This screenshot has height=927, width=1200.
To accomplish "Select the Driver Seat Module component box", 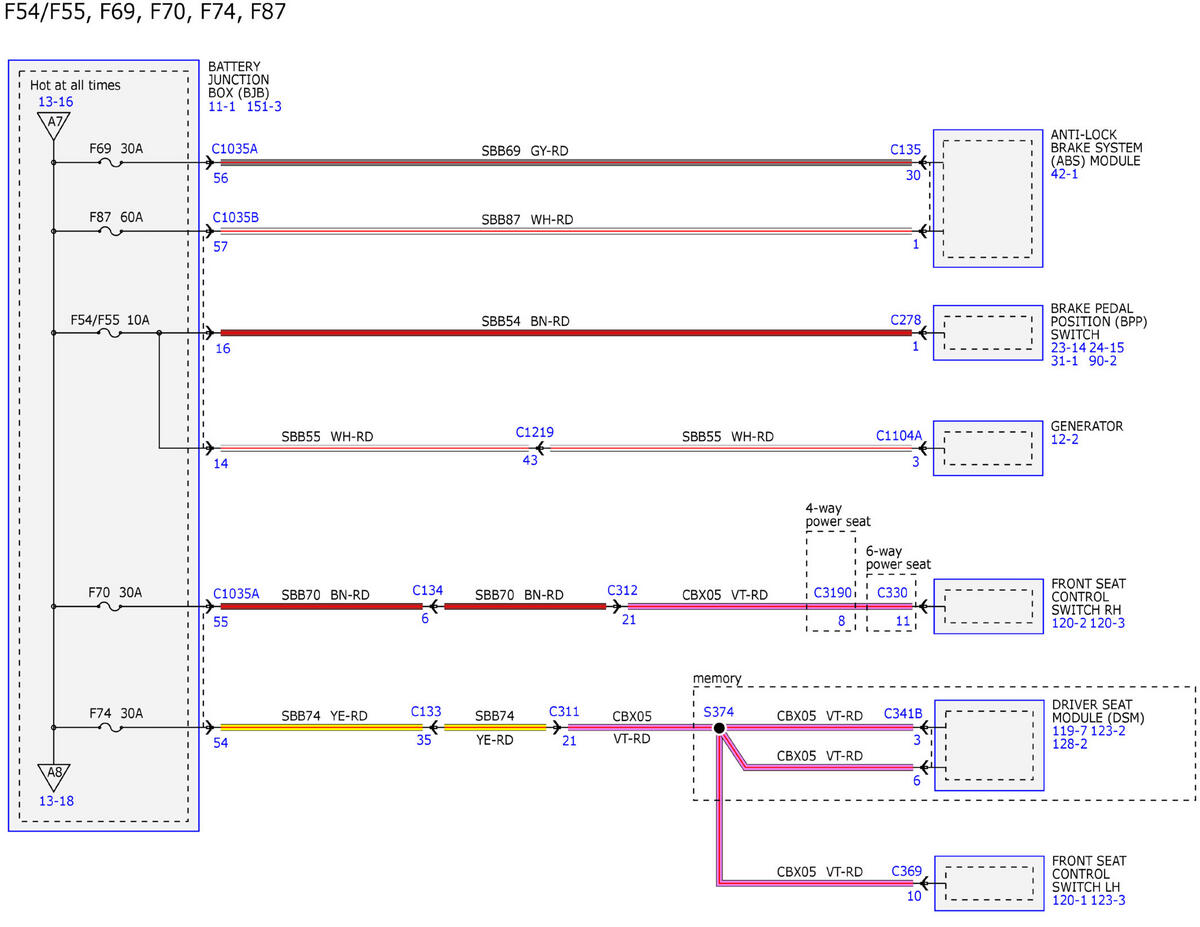I will 982,745.
